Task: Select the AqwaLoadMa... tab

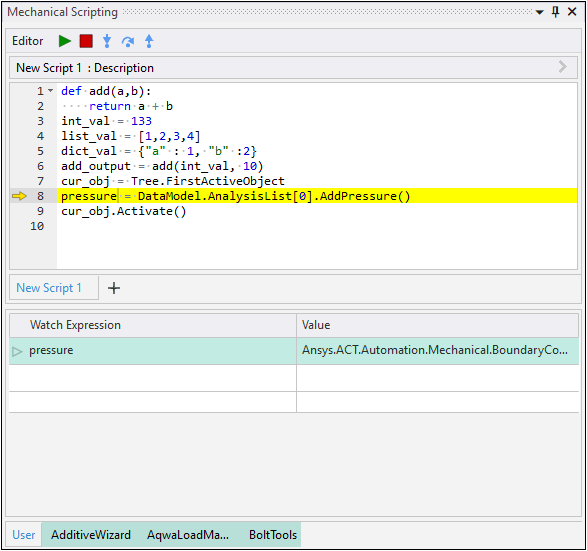Action: point(188,535)
